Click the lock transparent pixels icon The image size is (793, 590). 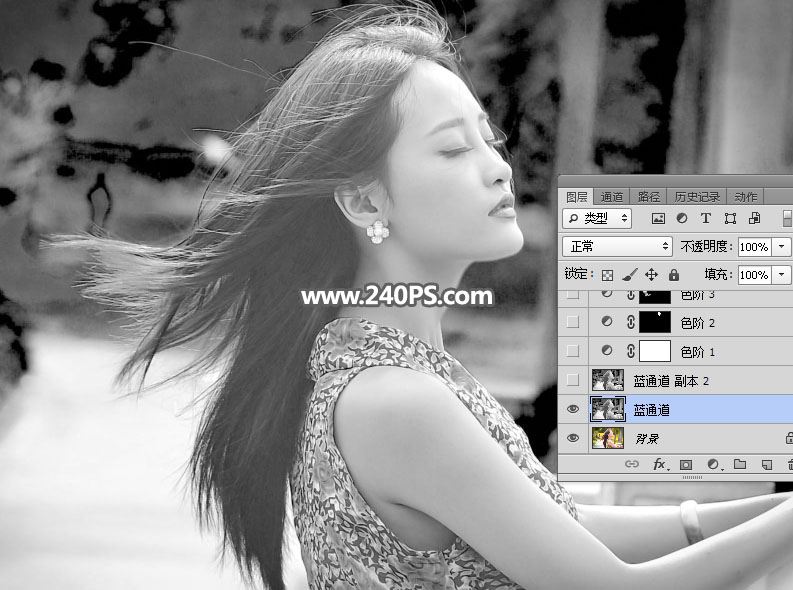(607, 275)
